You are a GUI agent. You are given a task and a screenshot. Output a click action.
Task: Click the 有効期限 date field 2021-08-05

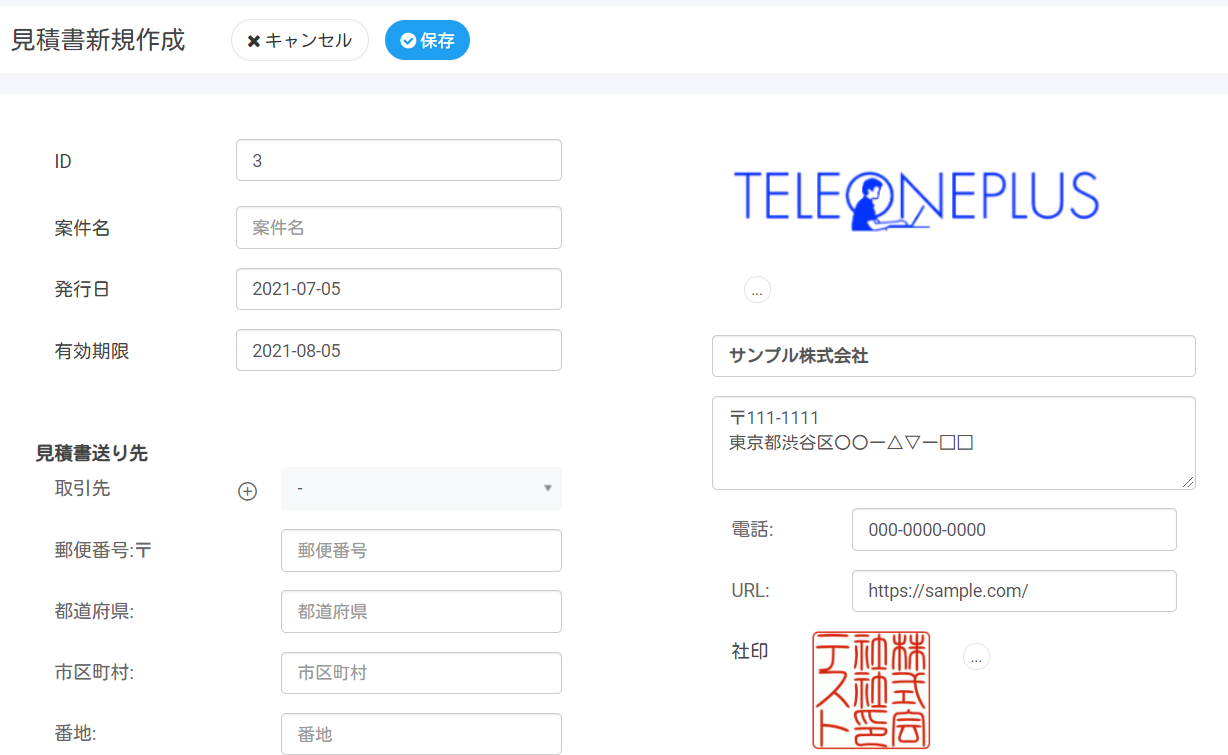tap(399, 350)
